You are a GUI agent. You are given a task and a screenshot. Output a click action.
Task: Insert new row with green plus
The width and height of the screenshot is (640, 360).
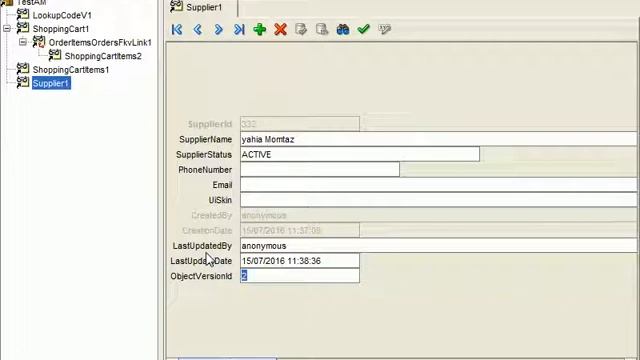tap(260, 29)
